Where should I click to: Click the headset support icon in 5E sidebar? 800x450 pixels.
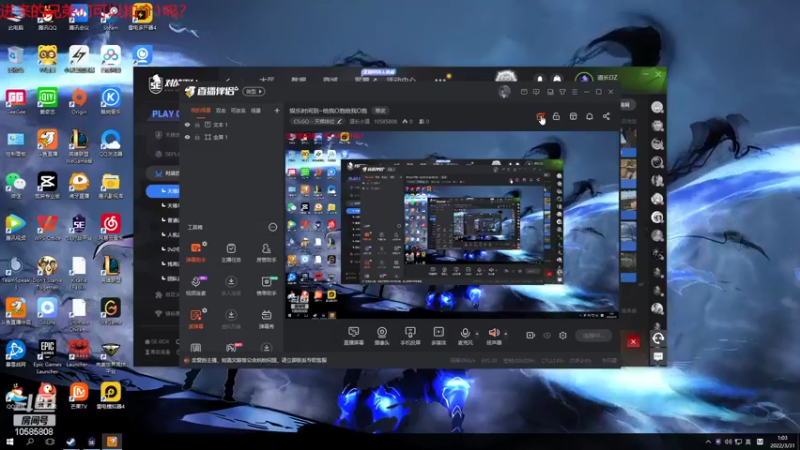tap(658, 338)
